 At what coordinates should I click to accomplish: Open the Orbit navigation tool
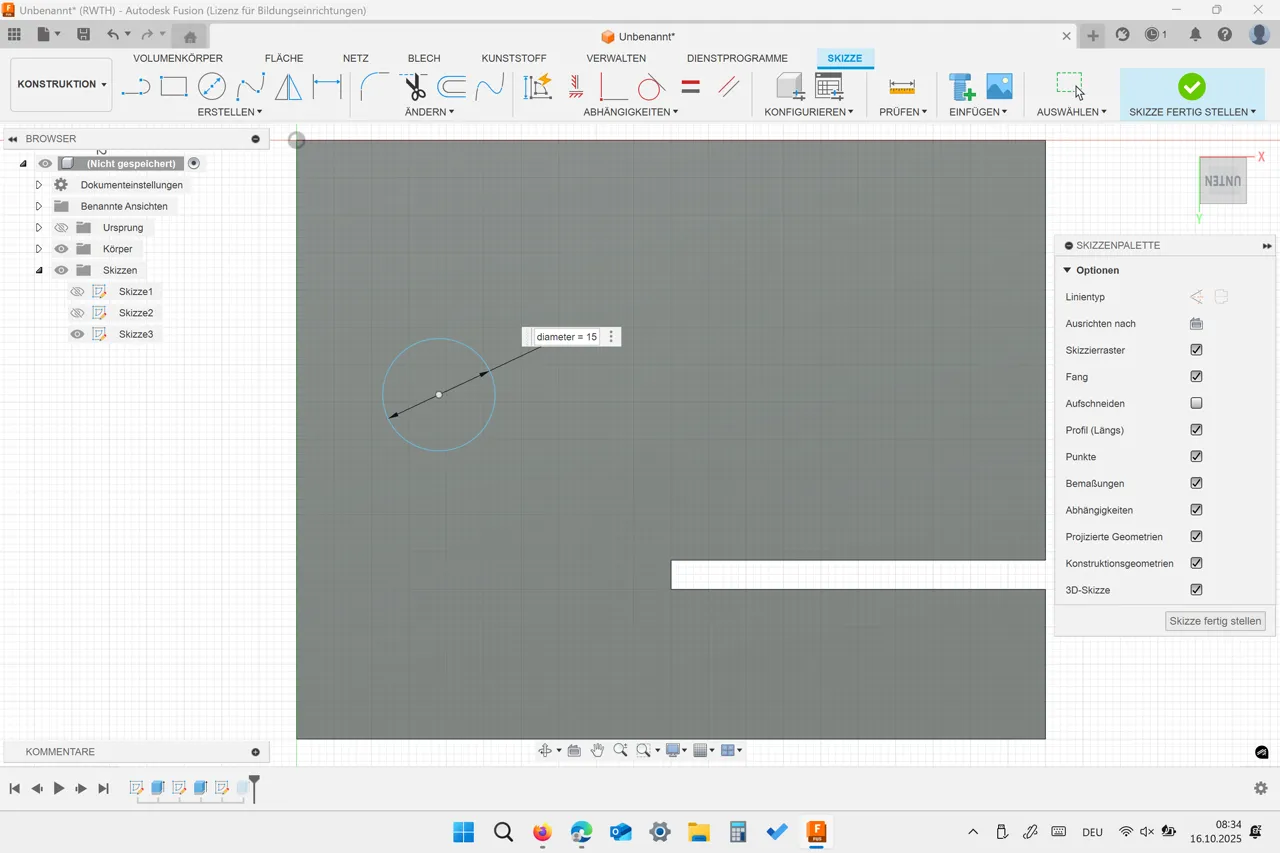click(545, 750)
